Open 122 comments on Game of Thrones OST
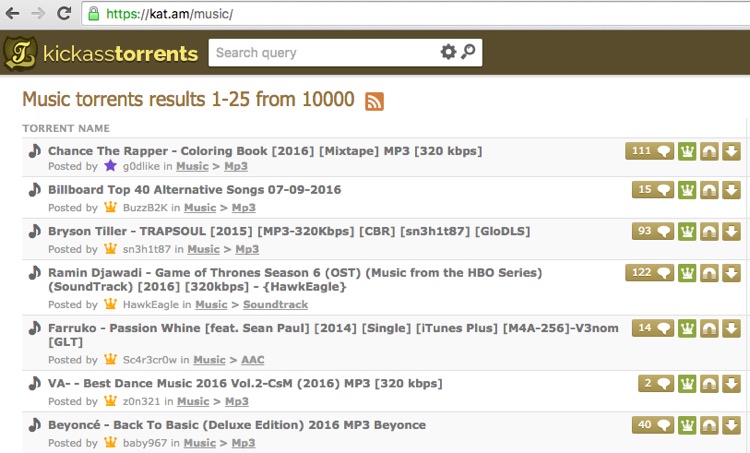The height and width of the screenshot is (453, 750). pos(650,273)
